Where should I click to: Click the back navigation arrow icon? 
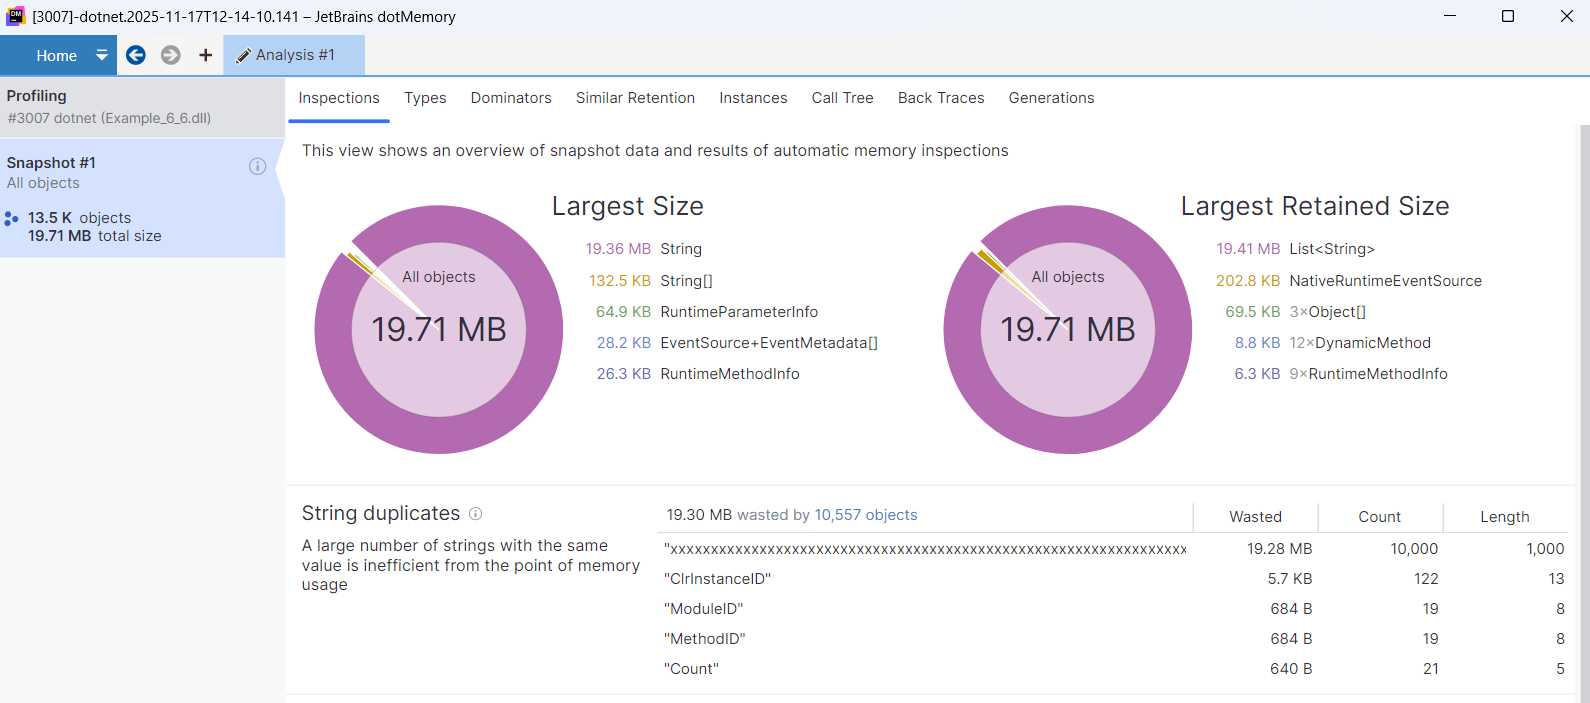[x=136, y=55]
